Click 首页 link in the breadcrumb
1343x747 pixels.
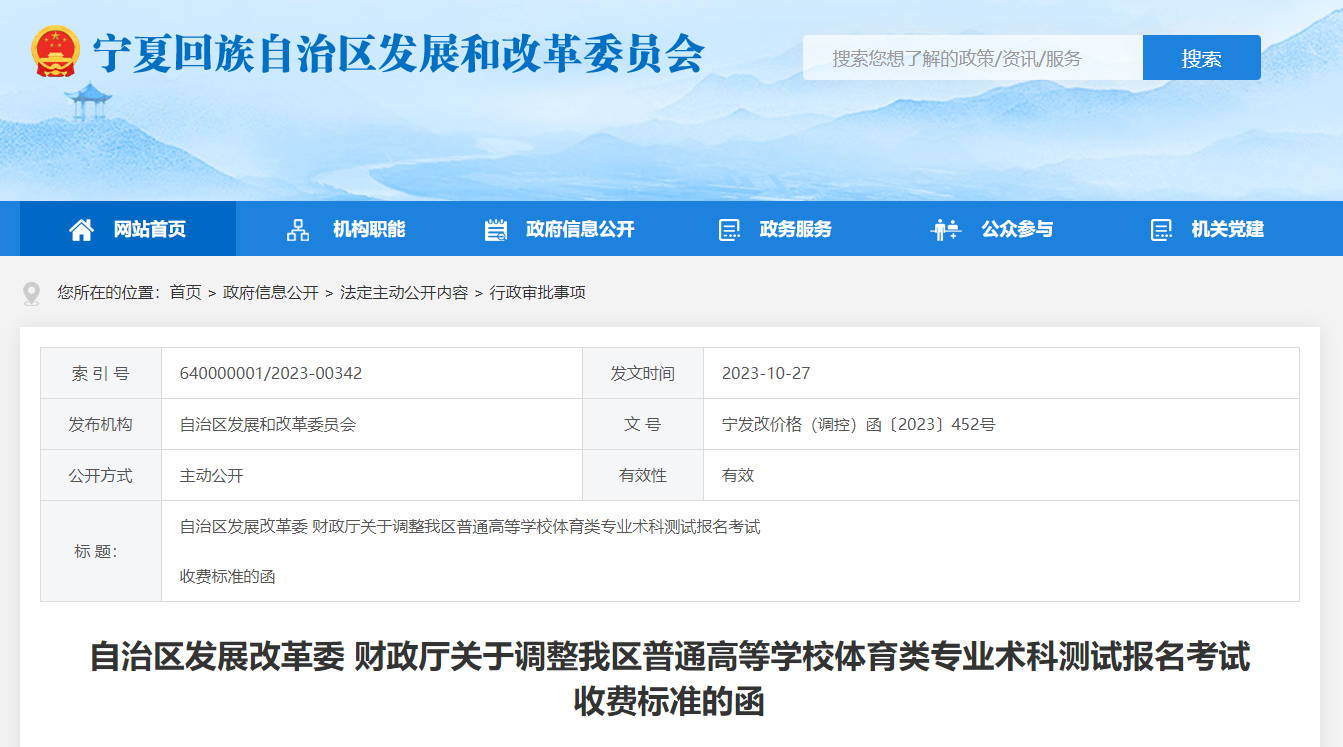(x=185, y=293)
